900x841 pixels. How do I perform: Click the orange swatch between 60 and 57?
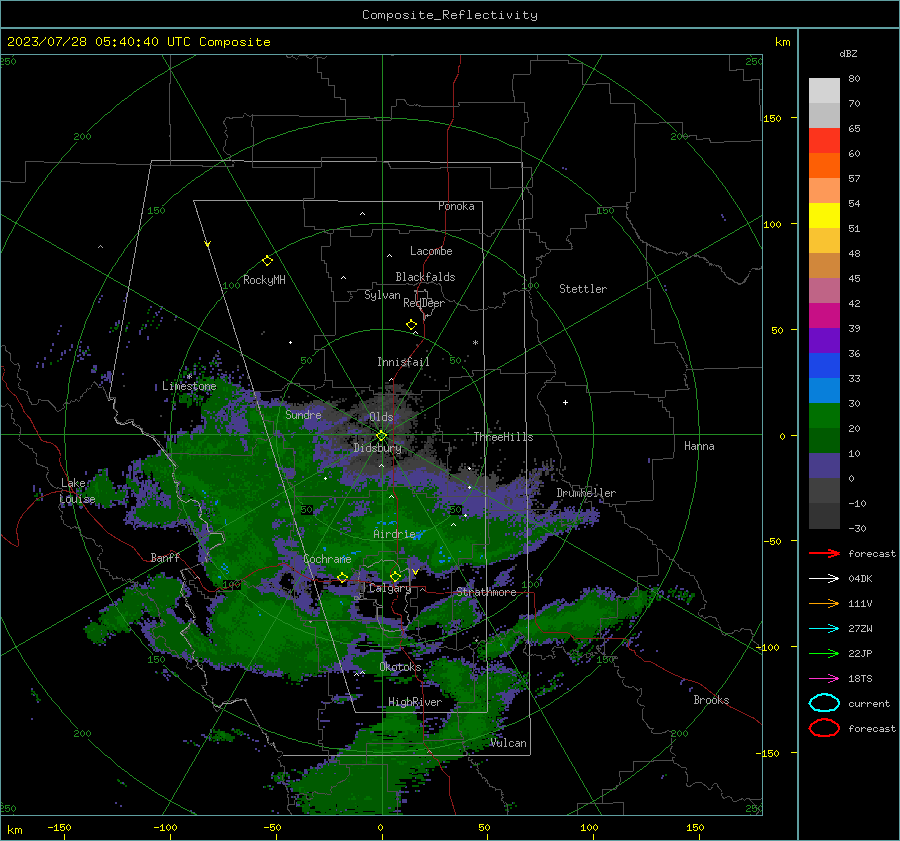(824, 165)
